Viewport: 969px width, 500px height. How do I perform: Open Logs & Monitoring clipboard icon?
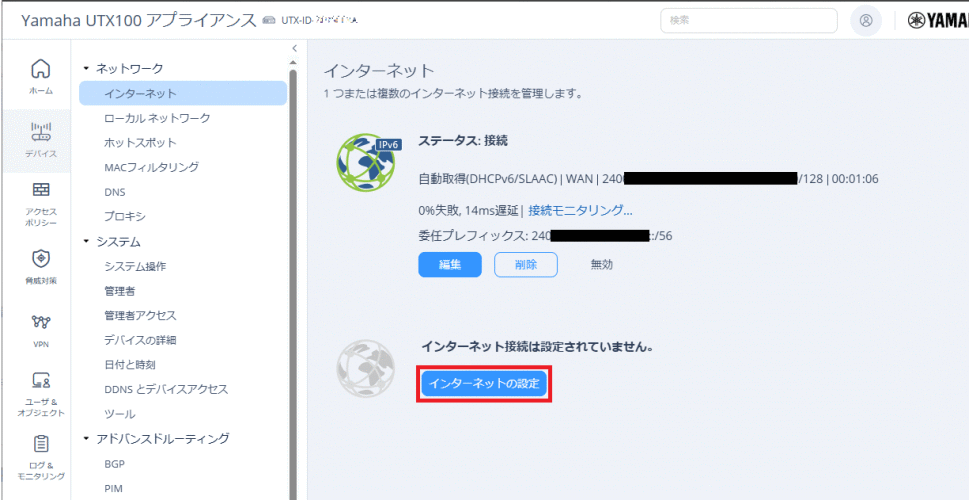pyautogui.click(x=41, y=444)
